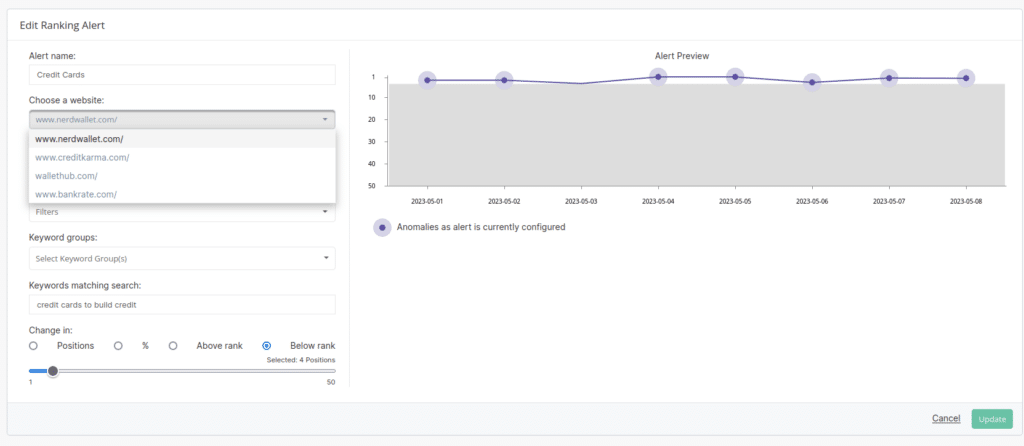
Task: Select the % change radio button
Action: (x=118, y=345)
